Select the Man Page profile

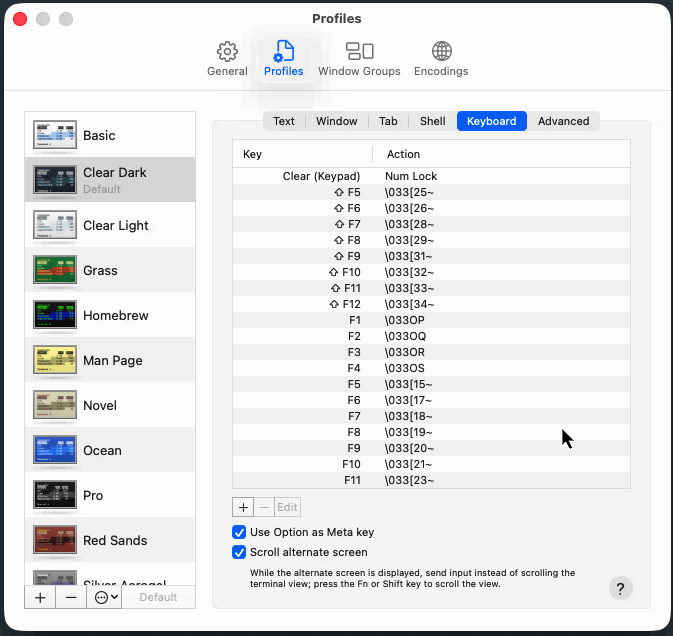(110, 360)
